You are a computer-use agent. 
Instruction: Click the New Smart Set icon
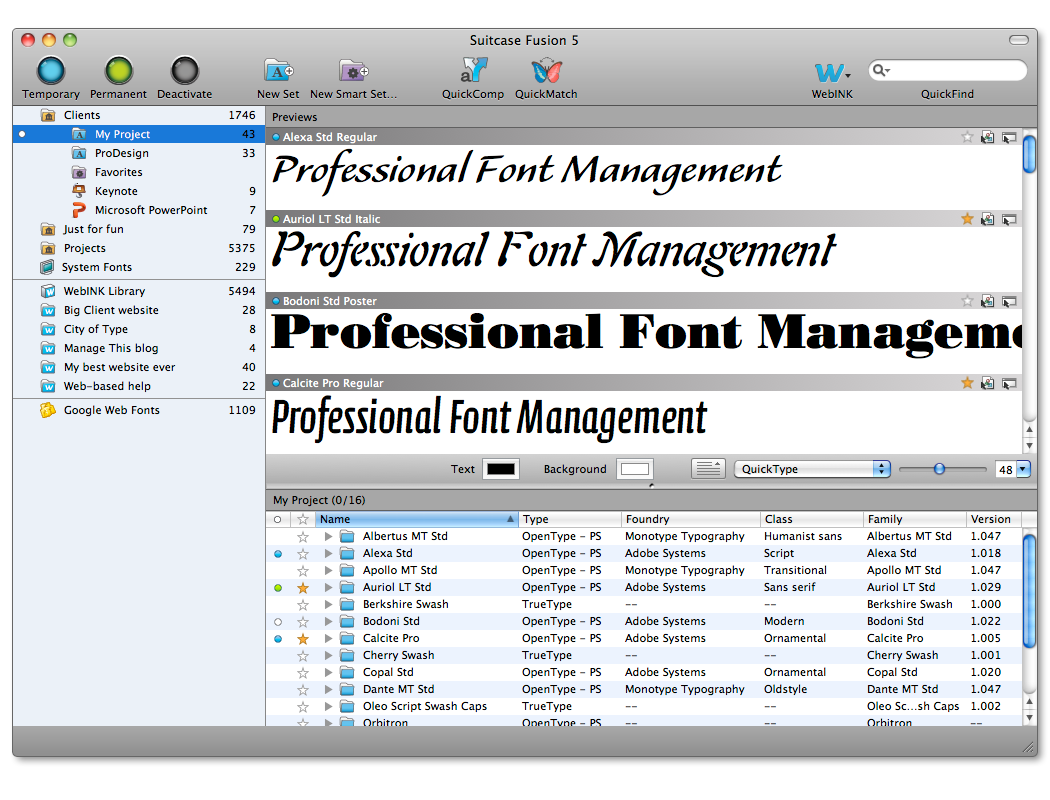tap(353, 71)
